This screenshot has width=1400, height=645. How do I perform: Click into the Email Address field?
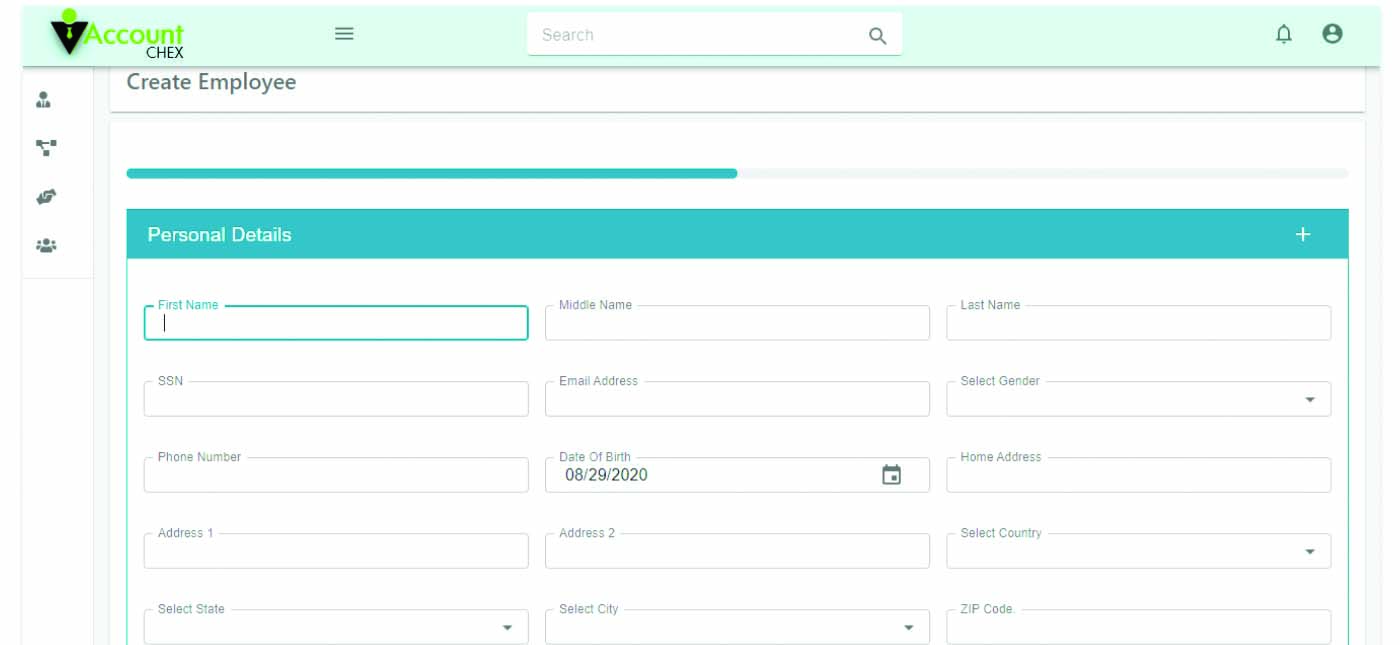coord(737,399)
